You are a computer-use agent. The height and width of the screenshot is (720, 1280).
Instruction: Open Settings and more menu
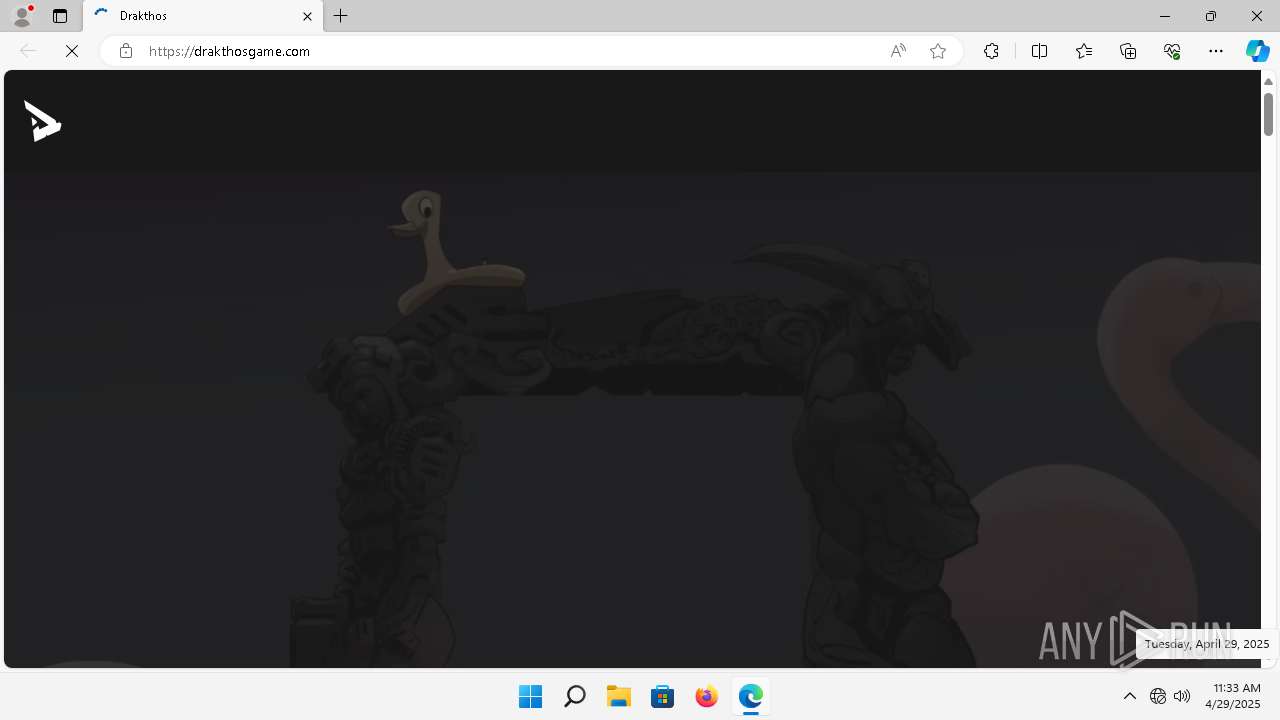1216,51
